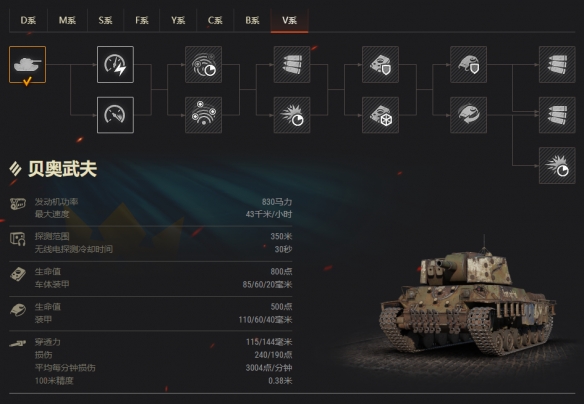Select the middle-right ammunition shells upgrade
The width and height of the screenshot is (584, 404).
tap(557, 115)
